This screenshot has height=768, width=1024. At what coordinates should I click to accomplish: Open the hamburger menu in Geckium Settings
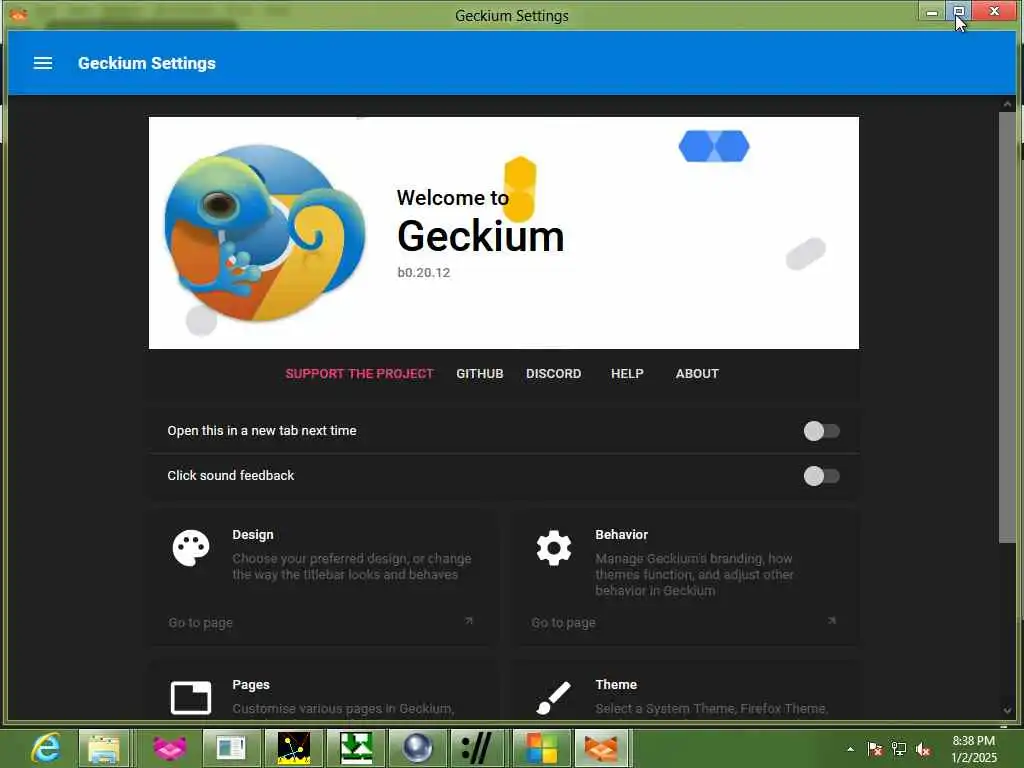click(x=43, y=63)
